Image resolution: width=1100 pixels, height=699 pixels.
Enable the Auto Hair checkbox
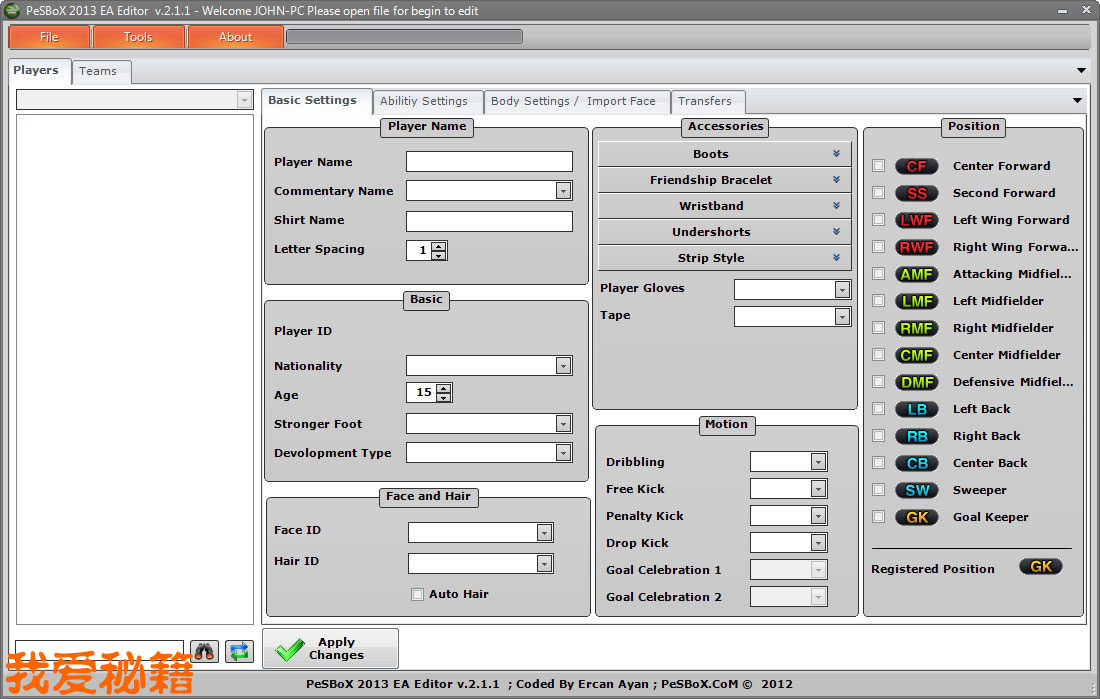point(418,595)
